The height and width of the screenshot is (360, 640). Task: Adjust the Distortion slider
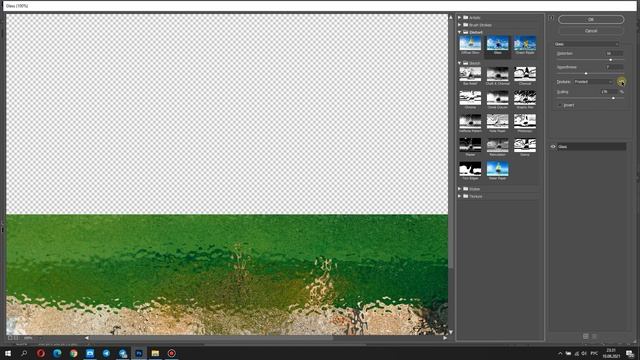tap(611, 60)
